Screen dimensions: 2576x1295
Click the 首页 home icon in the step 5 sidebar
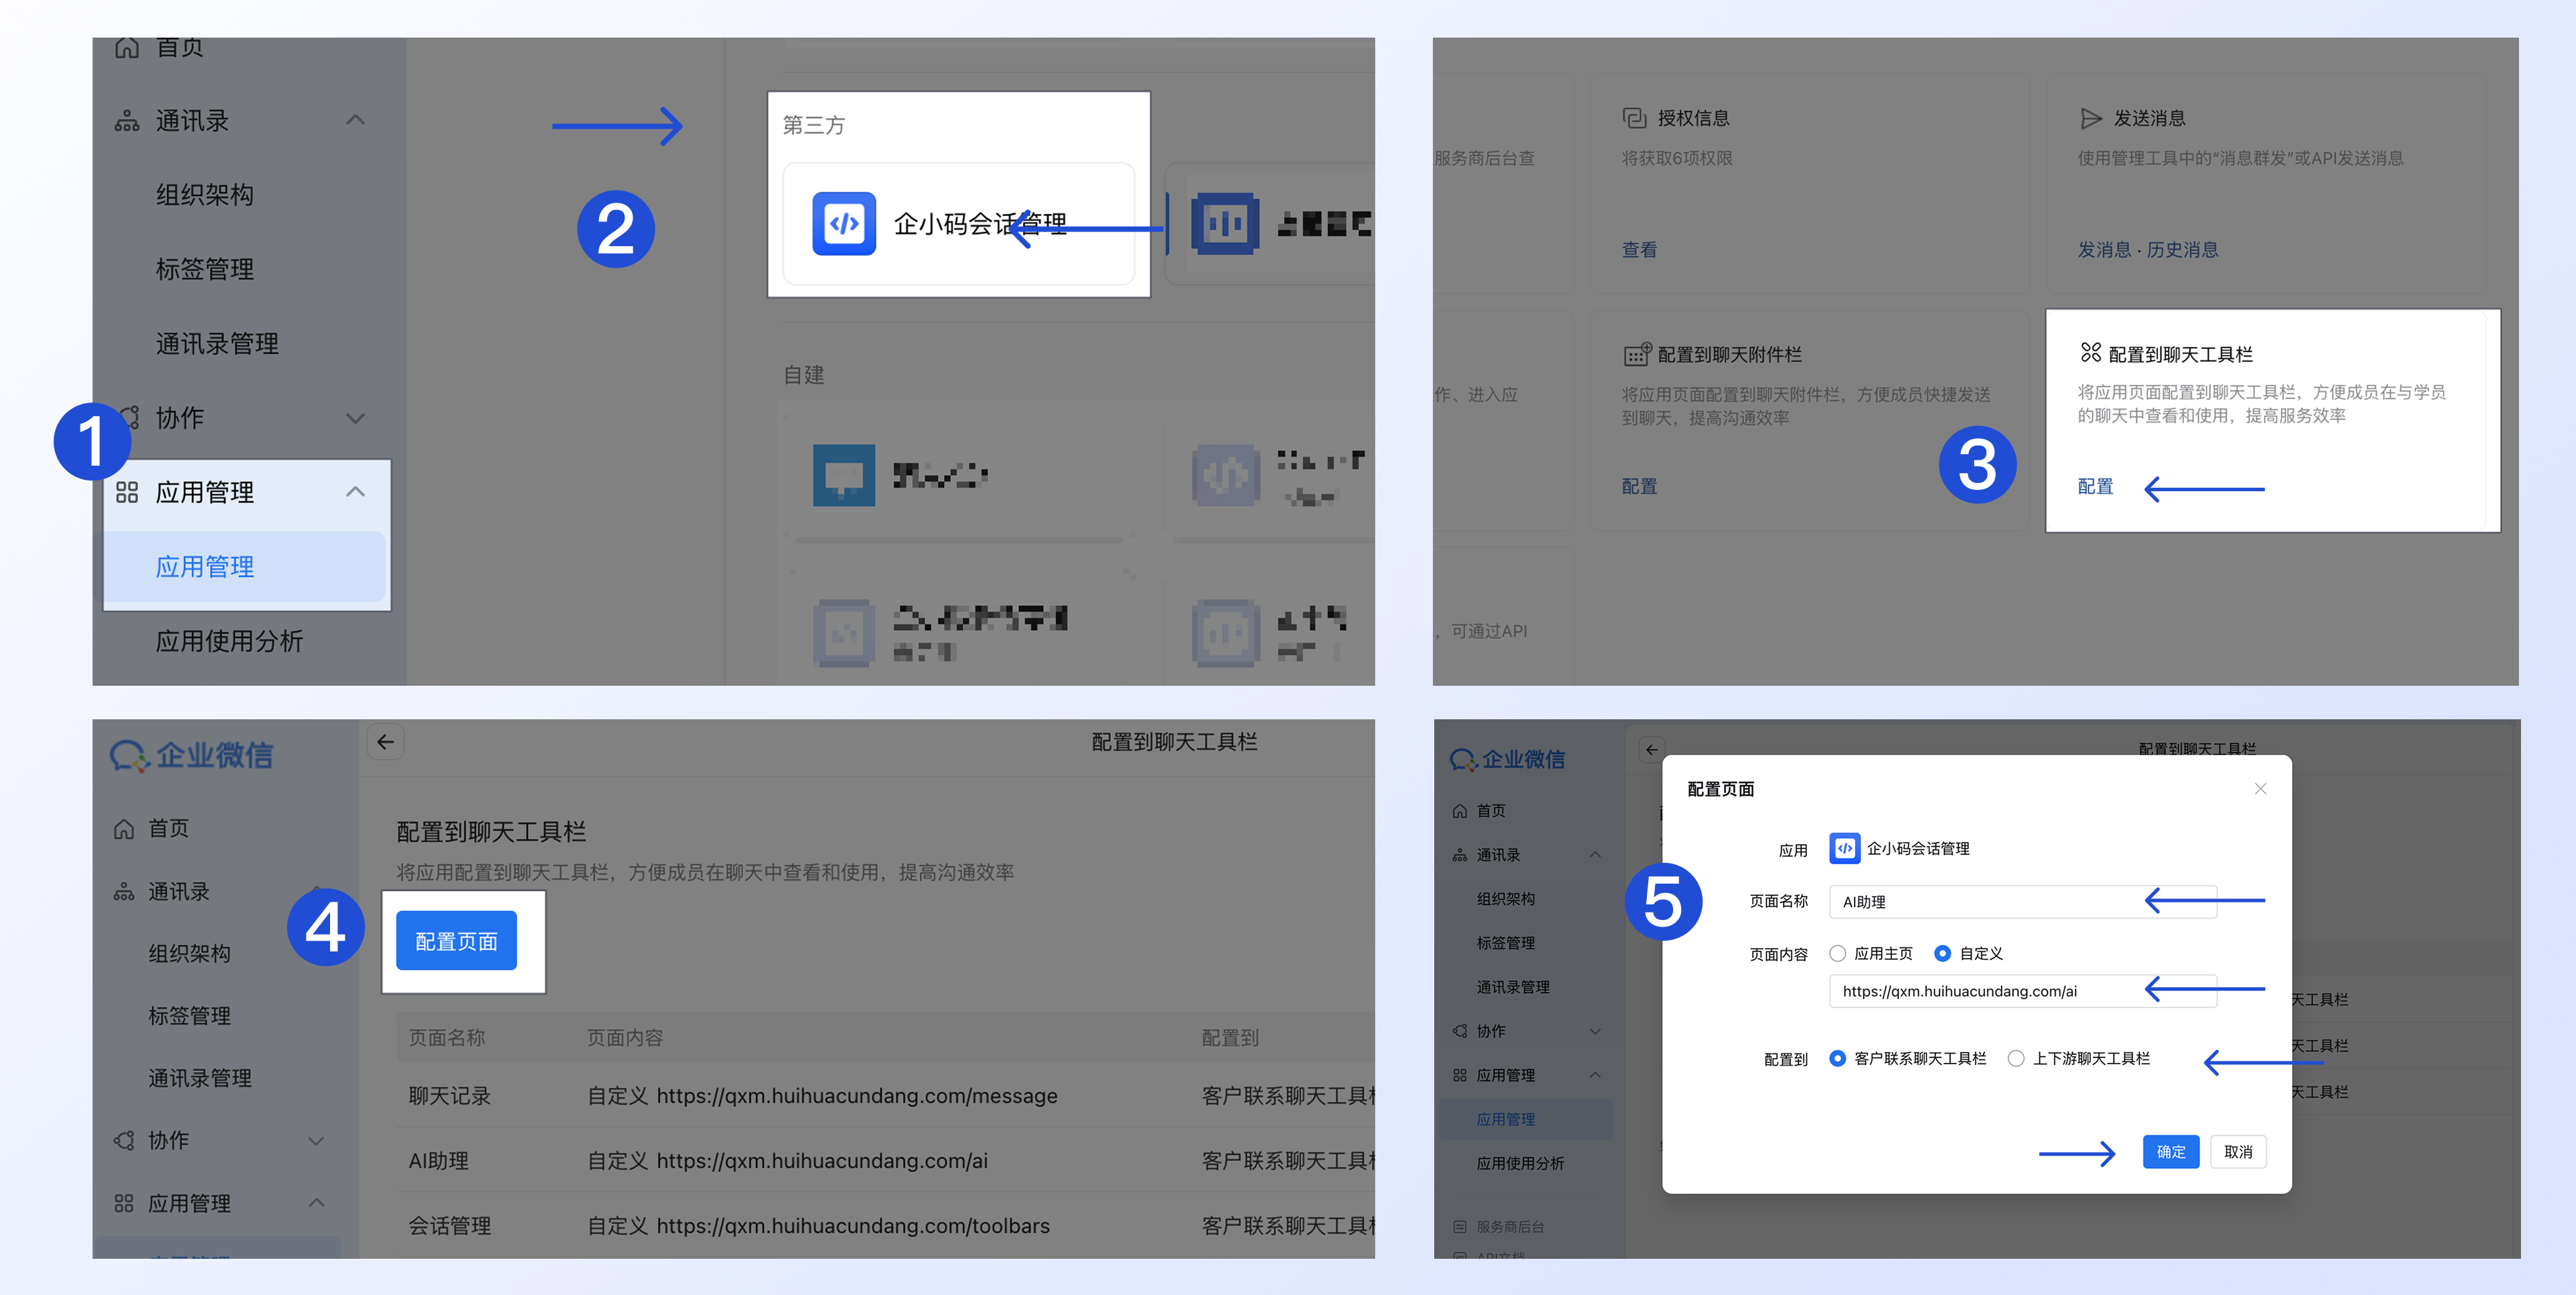1460,811
